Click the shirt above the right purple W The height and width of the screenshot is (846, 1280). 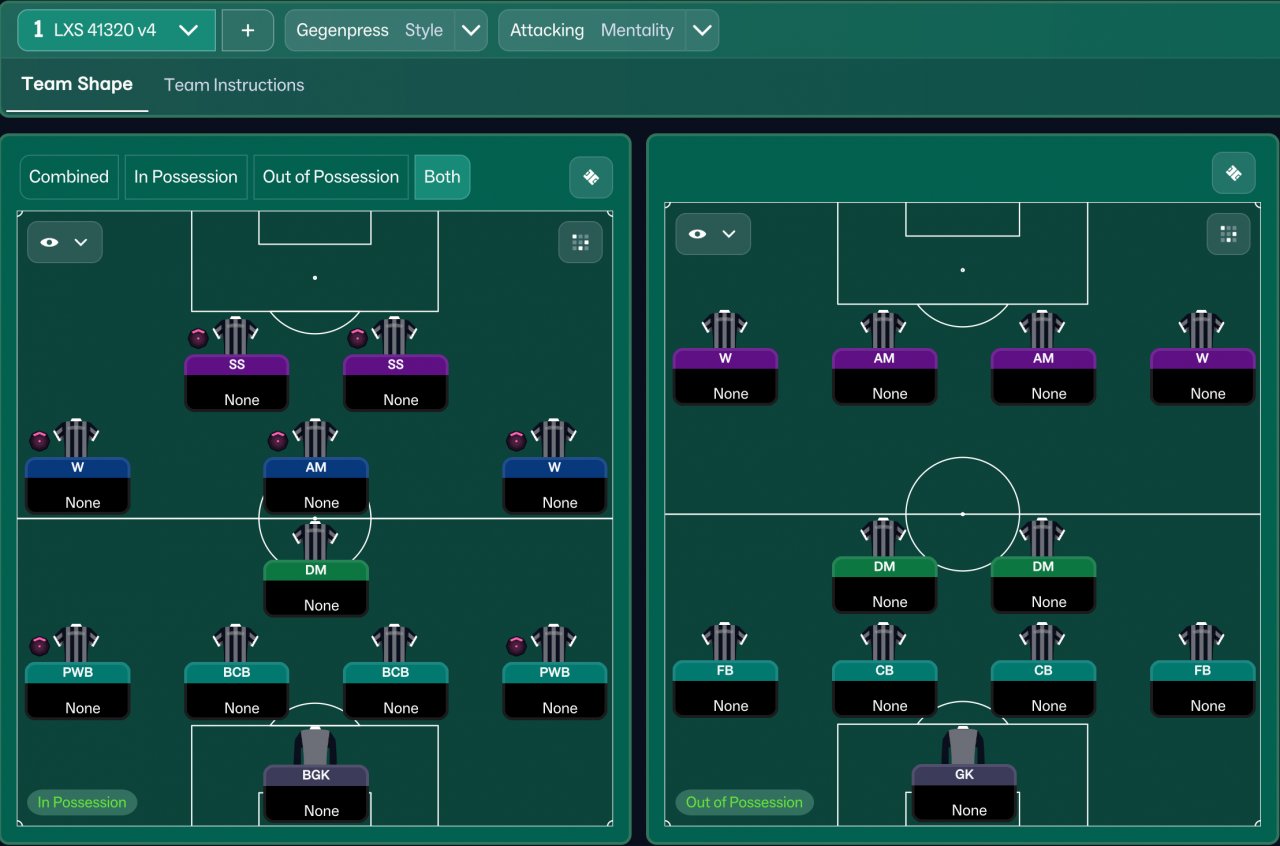pyautogui.click(x=1202, y=329)
